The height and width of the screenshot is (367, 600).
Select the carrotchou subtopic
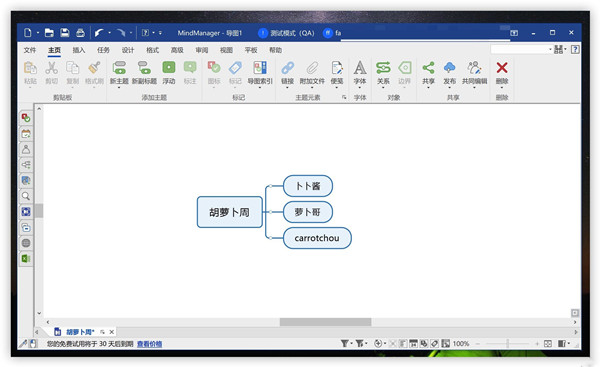[317, 238]
